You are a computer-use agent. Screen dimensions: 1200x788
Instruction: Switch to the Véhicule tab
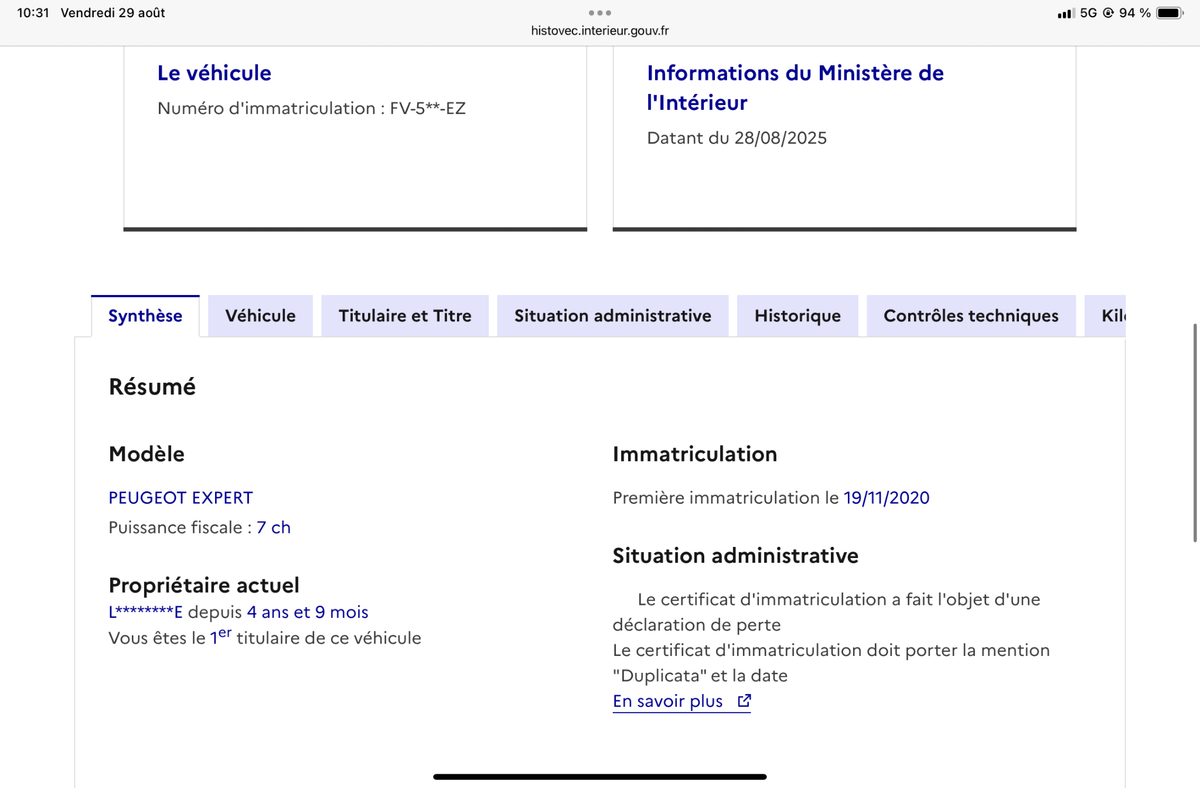click(x=260, y=316)
